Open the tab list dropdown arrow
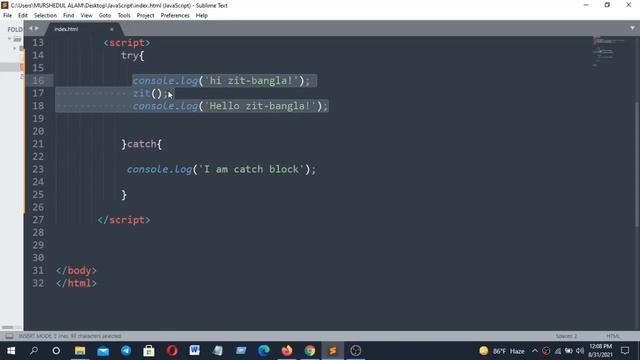This screenshot has height=360, width=640. point(632,28)
